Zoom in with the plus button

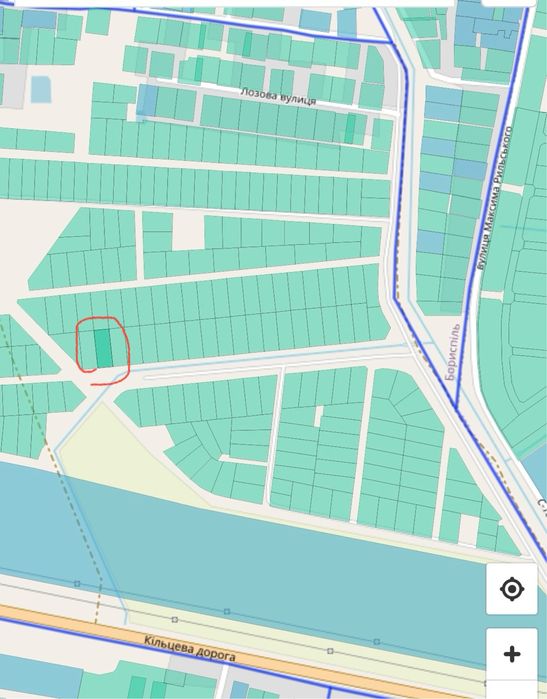[x=512, y=654]
